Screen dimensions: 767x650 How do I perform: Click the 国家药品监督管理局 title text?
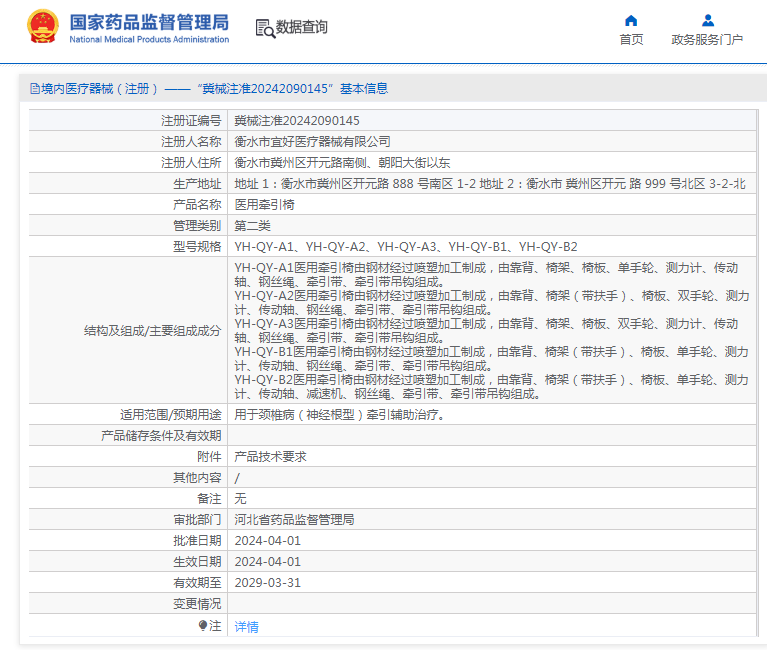click(149, 22)
